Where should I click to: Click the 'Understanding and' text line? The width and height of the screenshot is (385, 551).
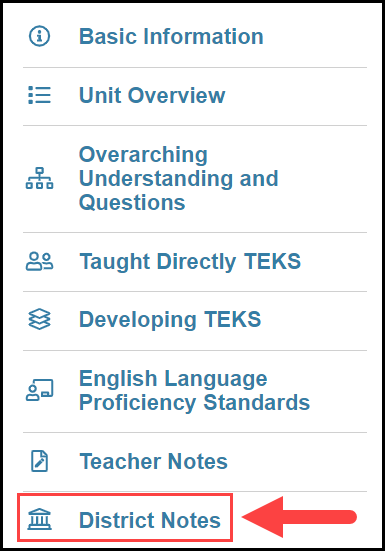click(179, 179)
